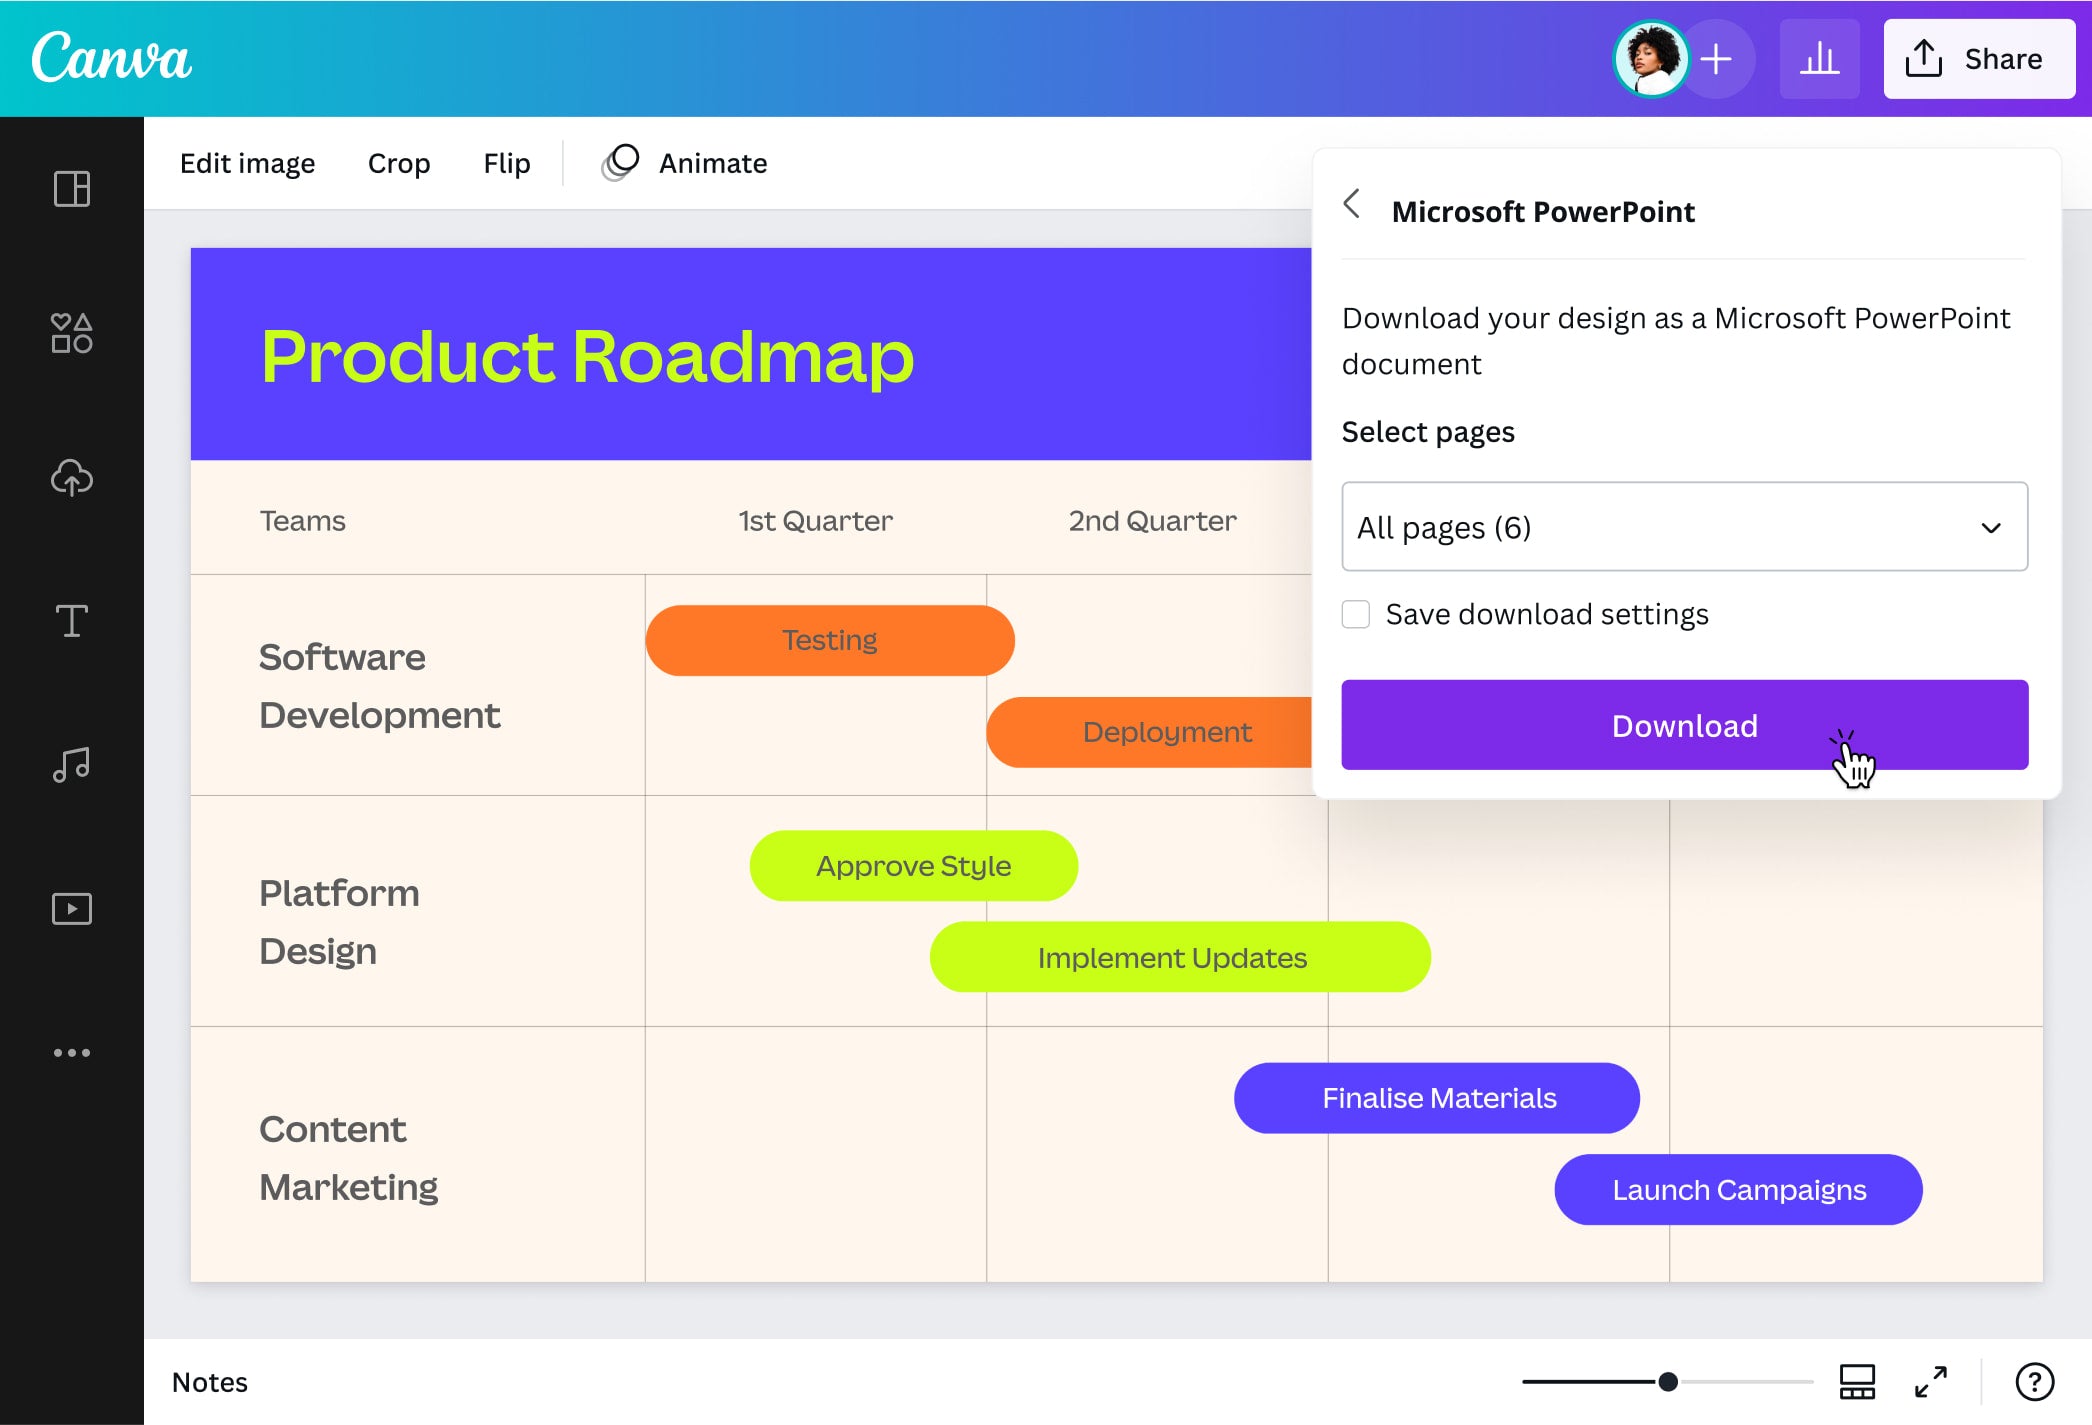
Task: Select the Crop tab option
Action: (x=399, y=162)
